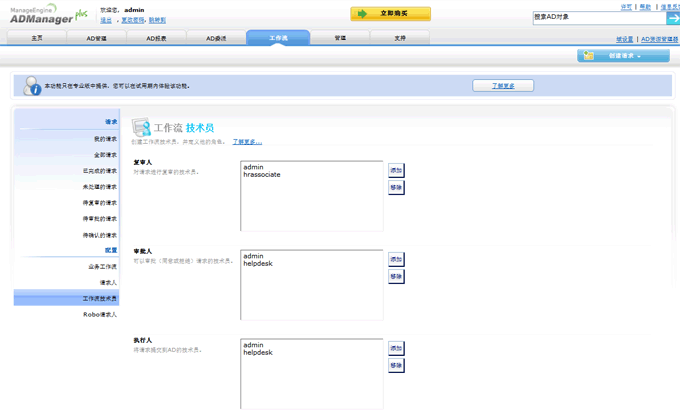Open 待复审的请求 in the sidebar
The width and height of the screenshot is (680, 414).
100,203
